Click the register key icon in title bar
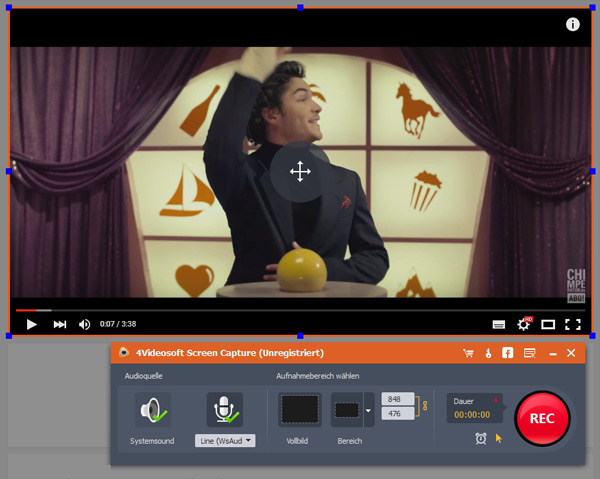Screen dimensions: 600x479 488,353
